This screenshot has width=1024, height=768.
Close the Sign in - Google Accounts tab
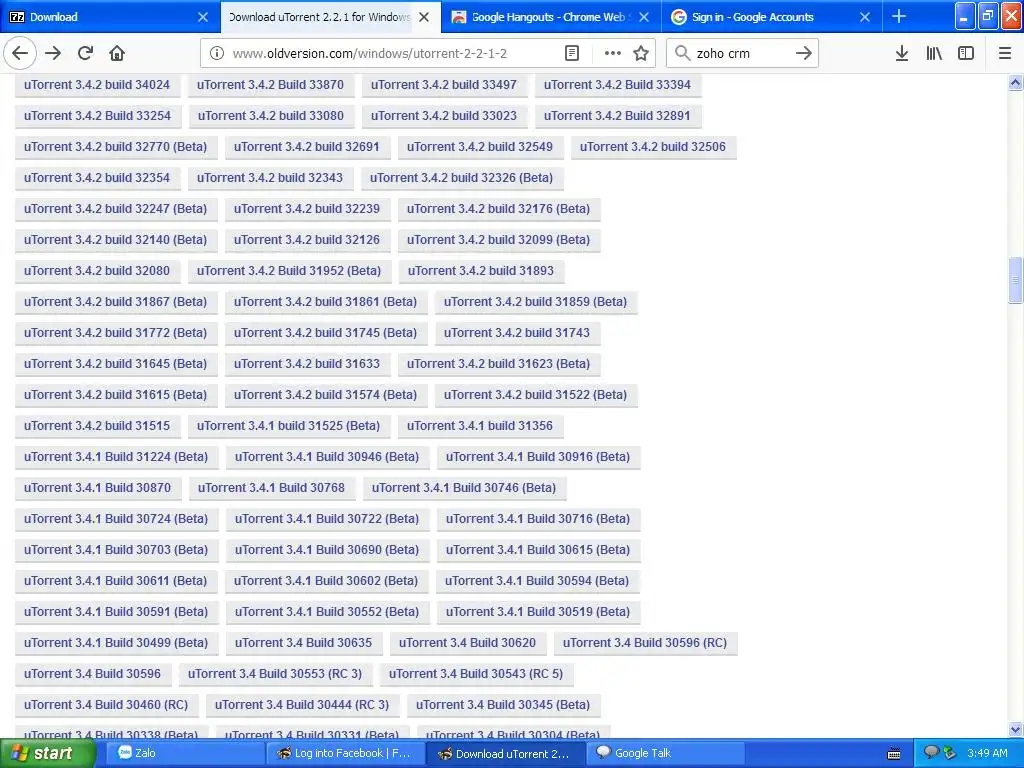[x=865, y=17]
